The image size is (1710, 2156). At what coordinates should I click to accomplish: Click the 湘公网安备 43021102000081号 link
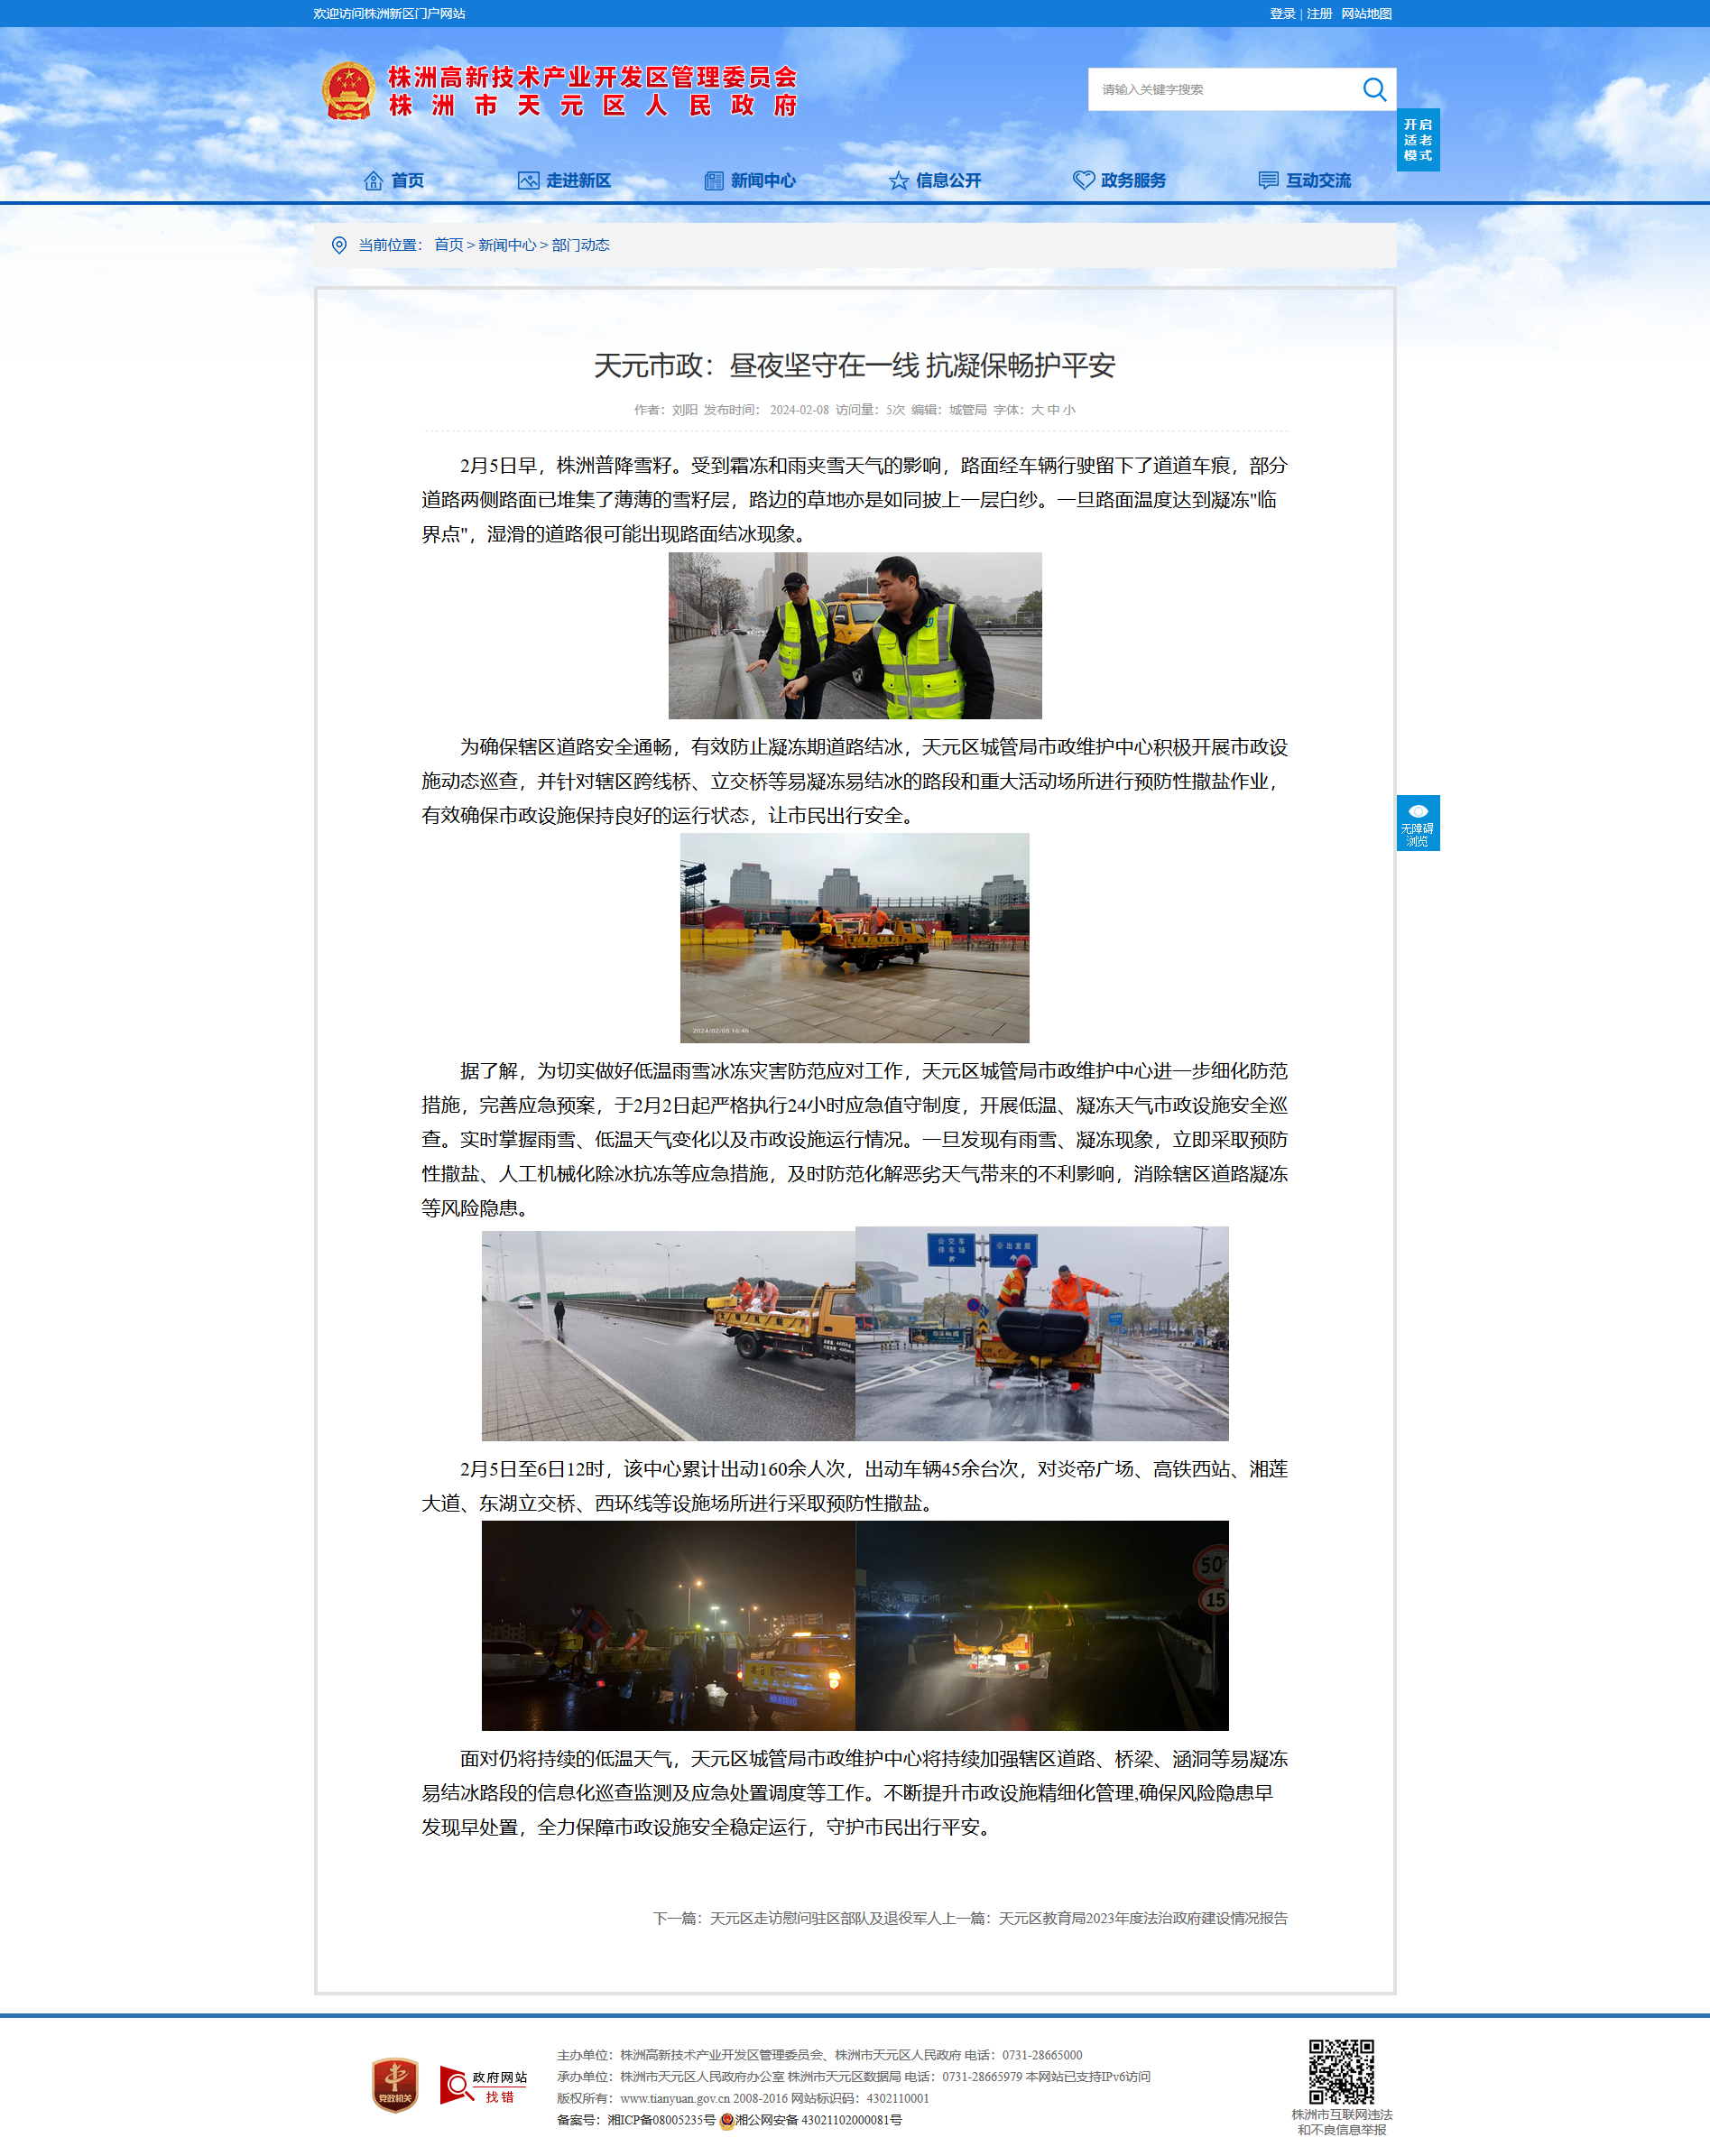click(x=818, y=2121)
